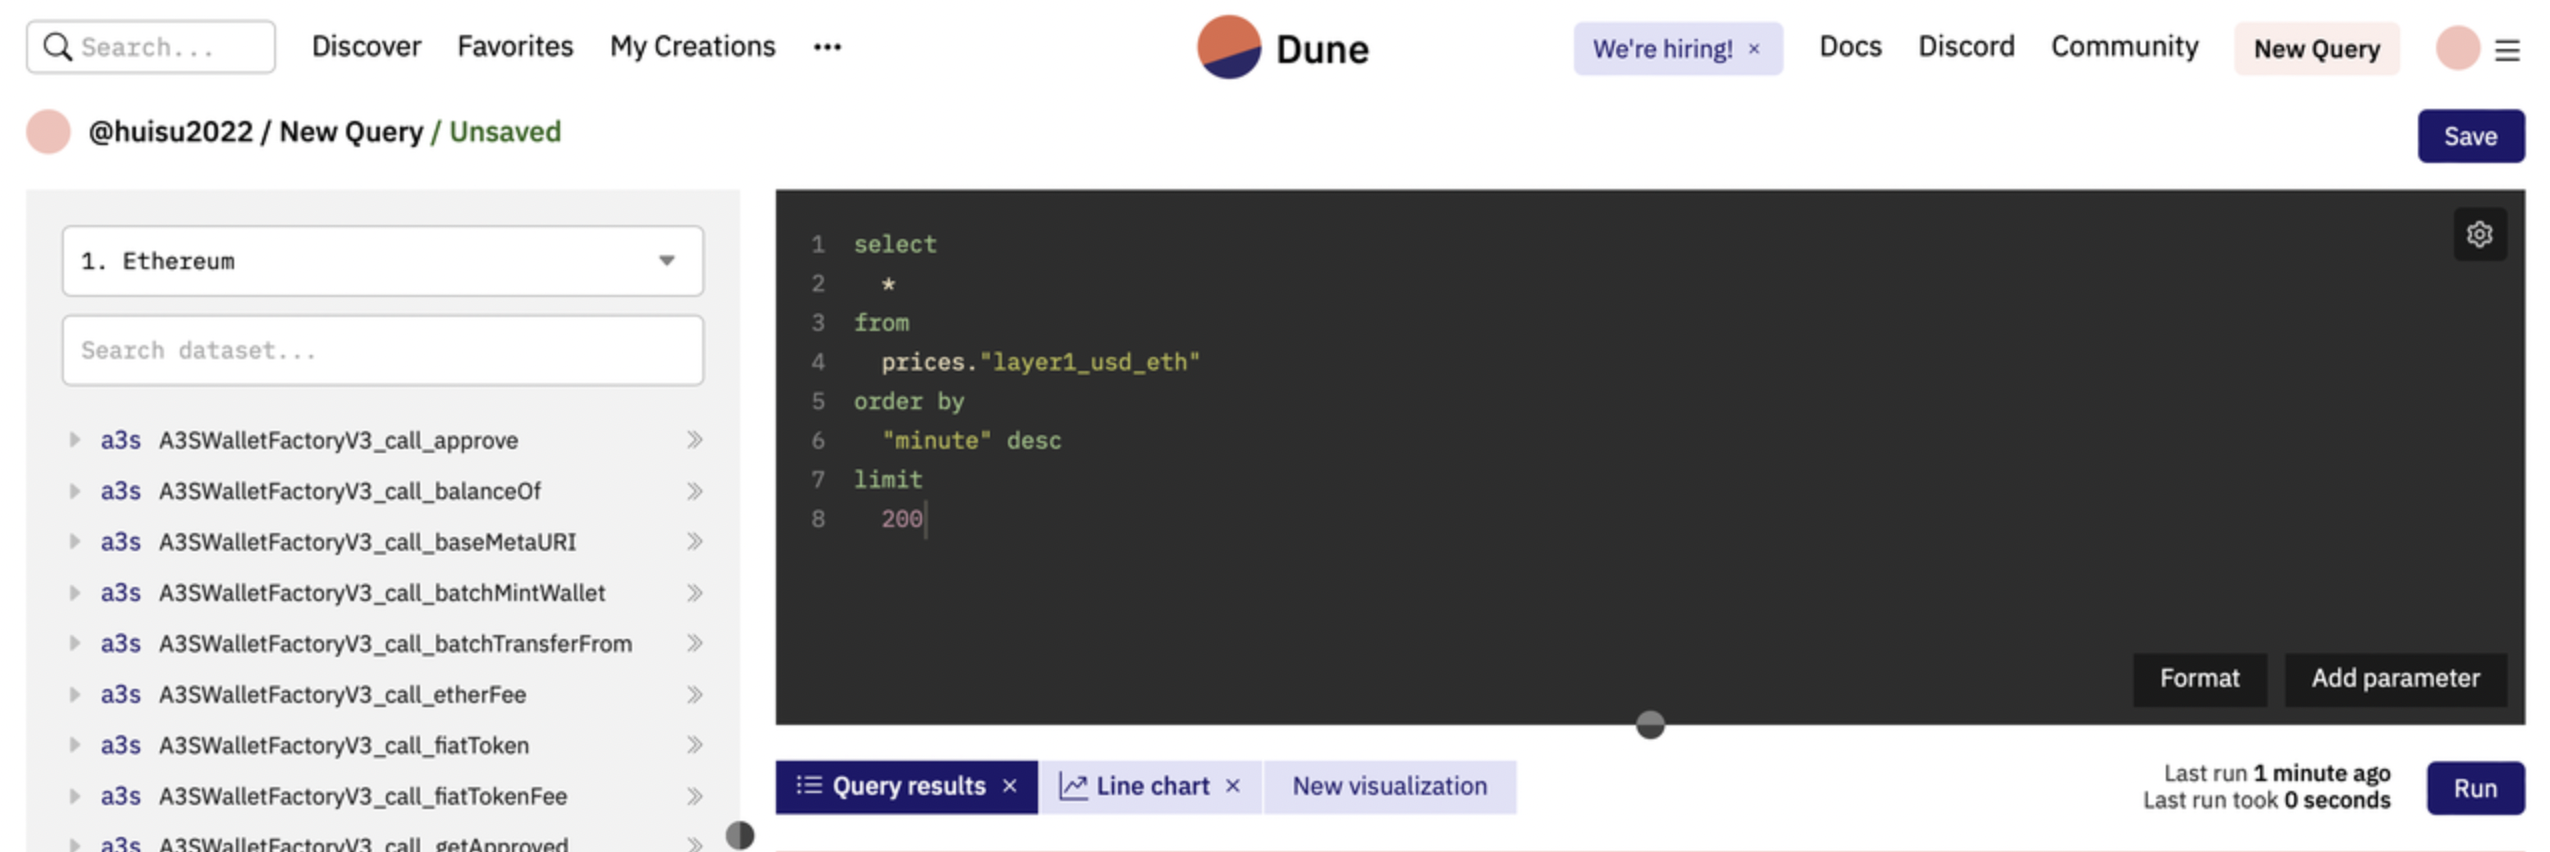Open the Ethereum dataset dropdown
The height and width of the screenshot is (852, 2550).
(x=382, y=261)
